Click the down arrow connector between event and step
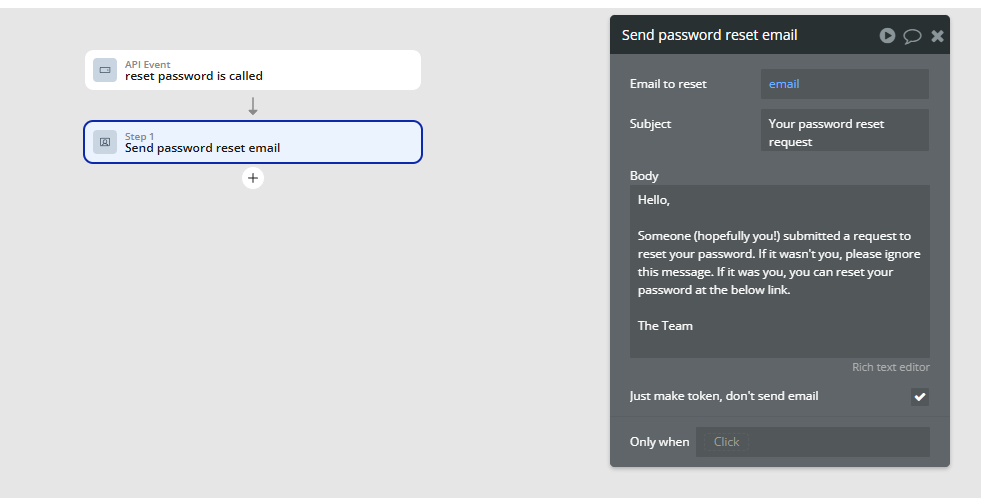This screenshot has width=981, height=498. click(253, 106)
